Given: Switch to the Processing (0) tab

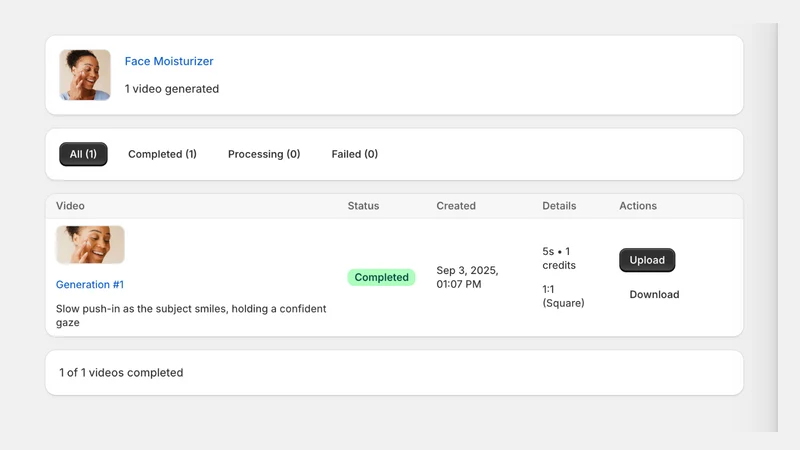Looking at the screenshot, I should [264, 154].
